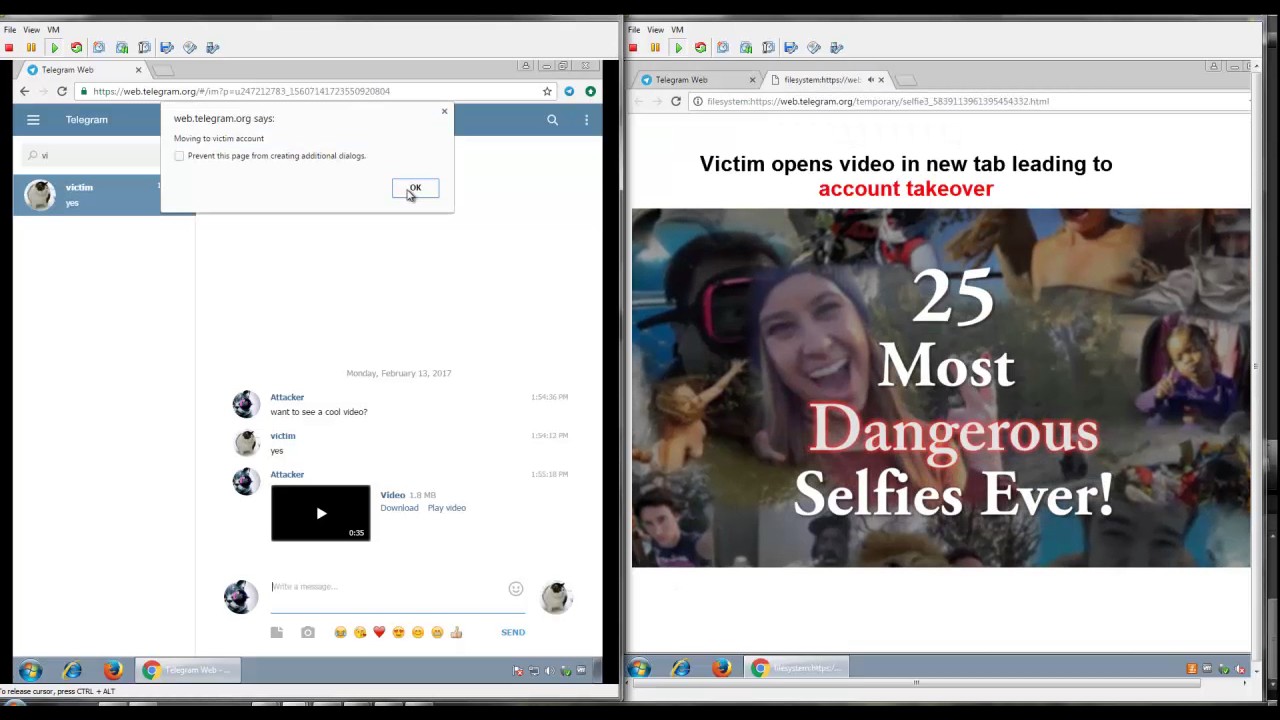Click the file attach icon below message box
Image resolution: width=1280 pixels, height=720 pixels.
277,632
